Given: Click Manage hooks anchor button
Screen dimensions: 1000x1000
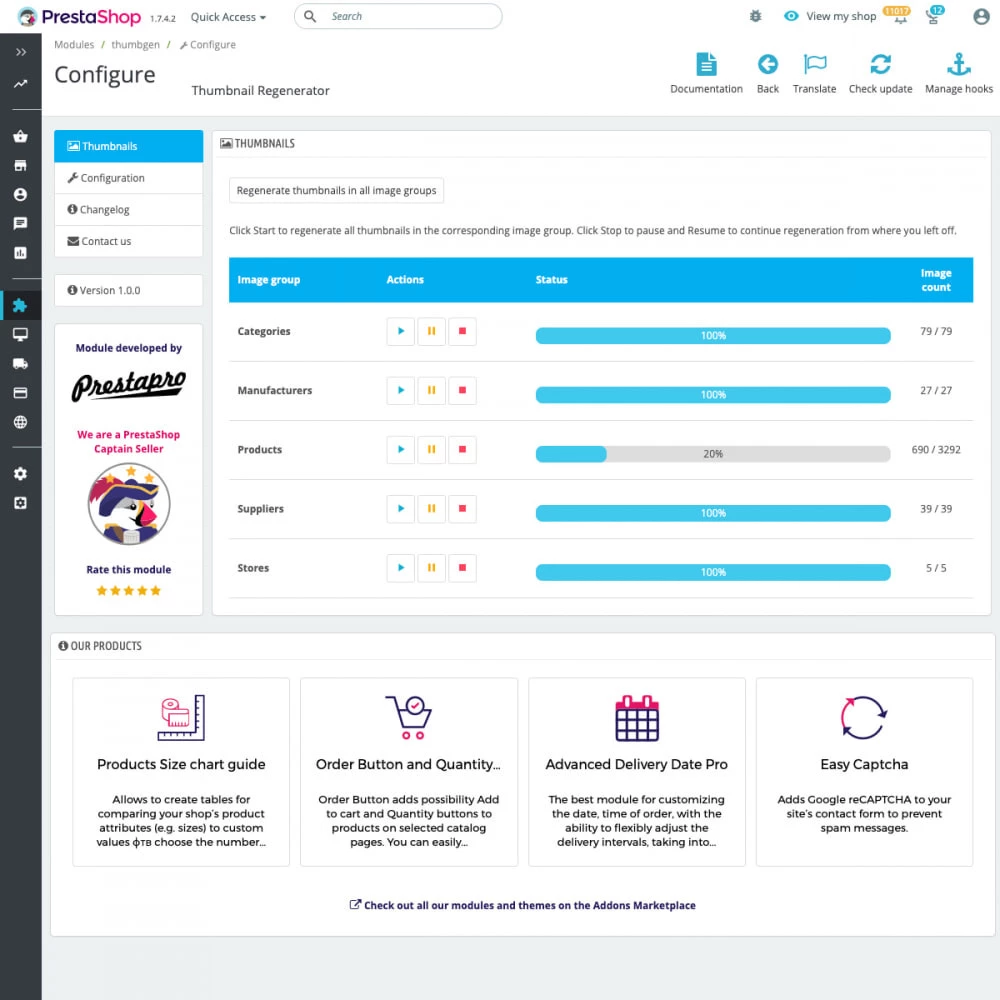Looking at the screenshot, I should point(959,74).
